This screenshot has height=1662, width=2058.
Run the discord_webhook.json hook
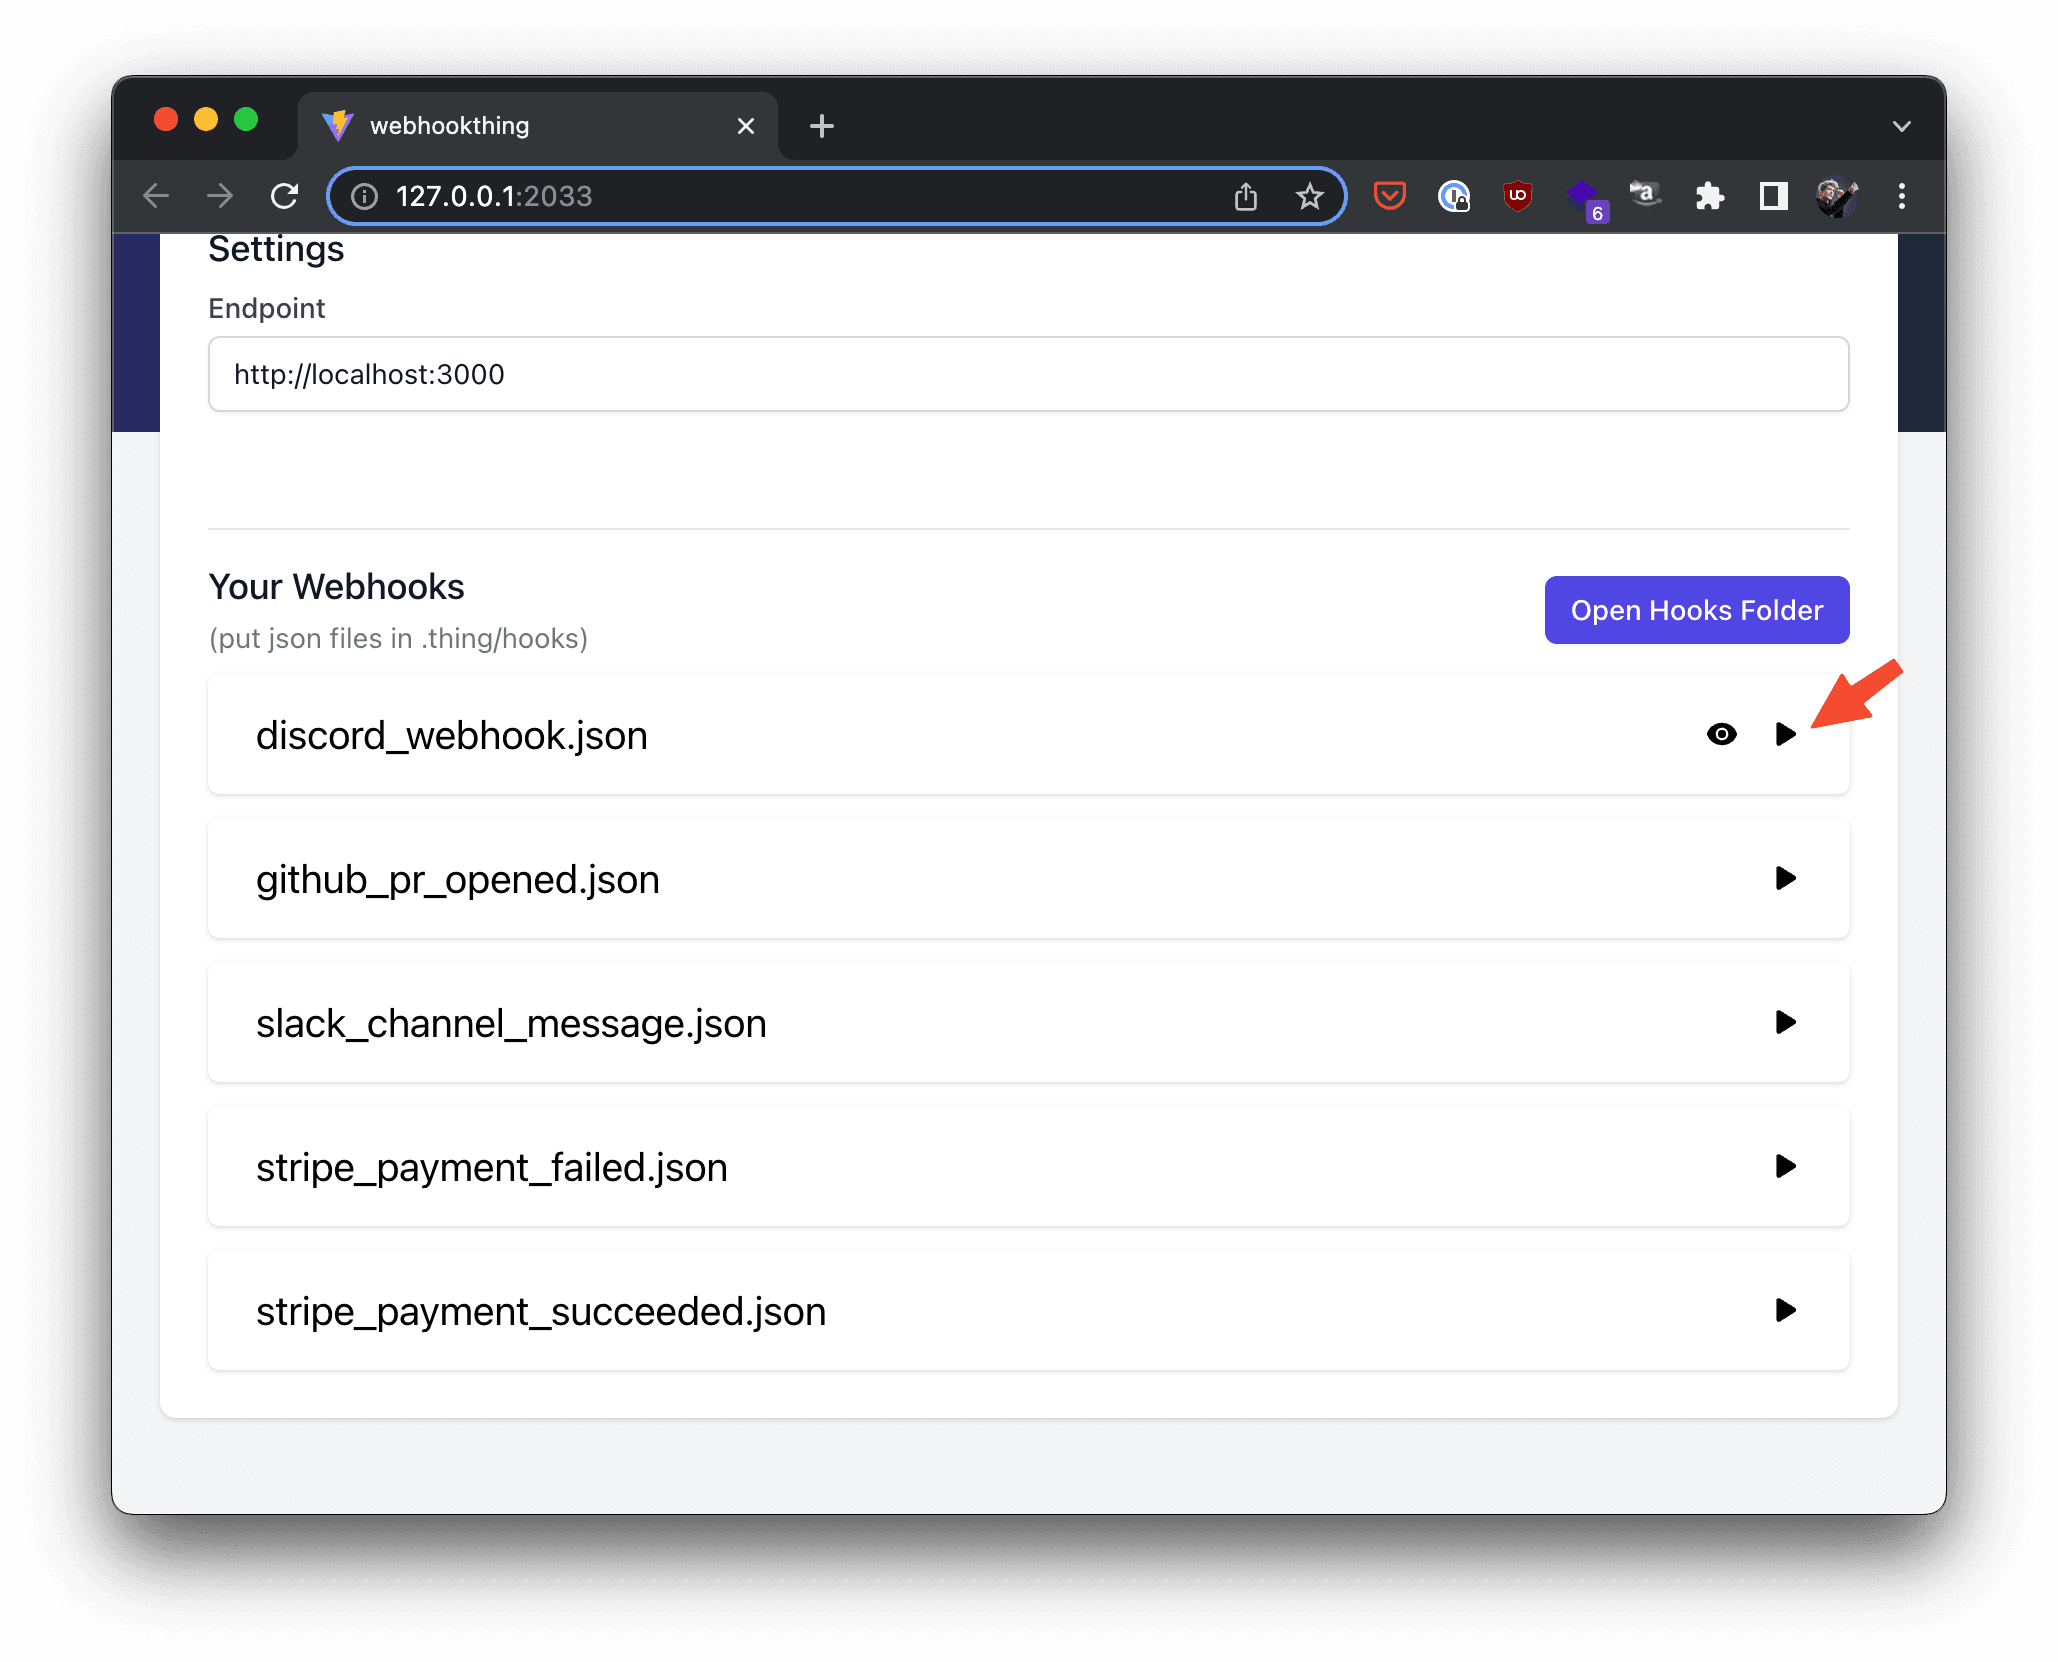[1785, 734]
